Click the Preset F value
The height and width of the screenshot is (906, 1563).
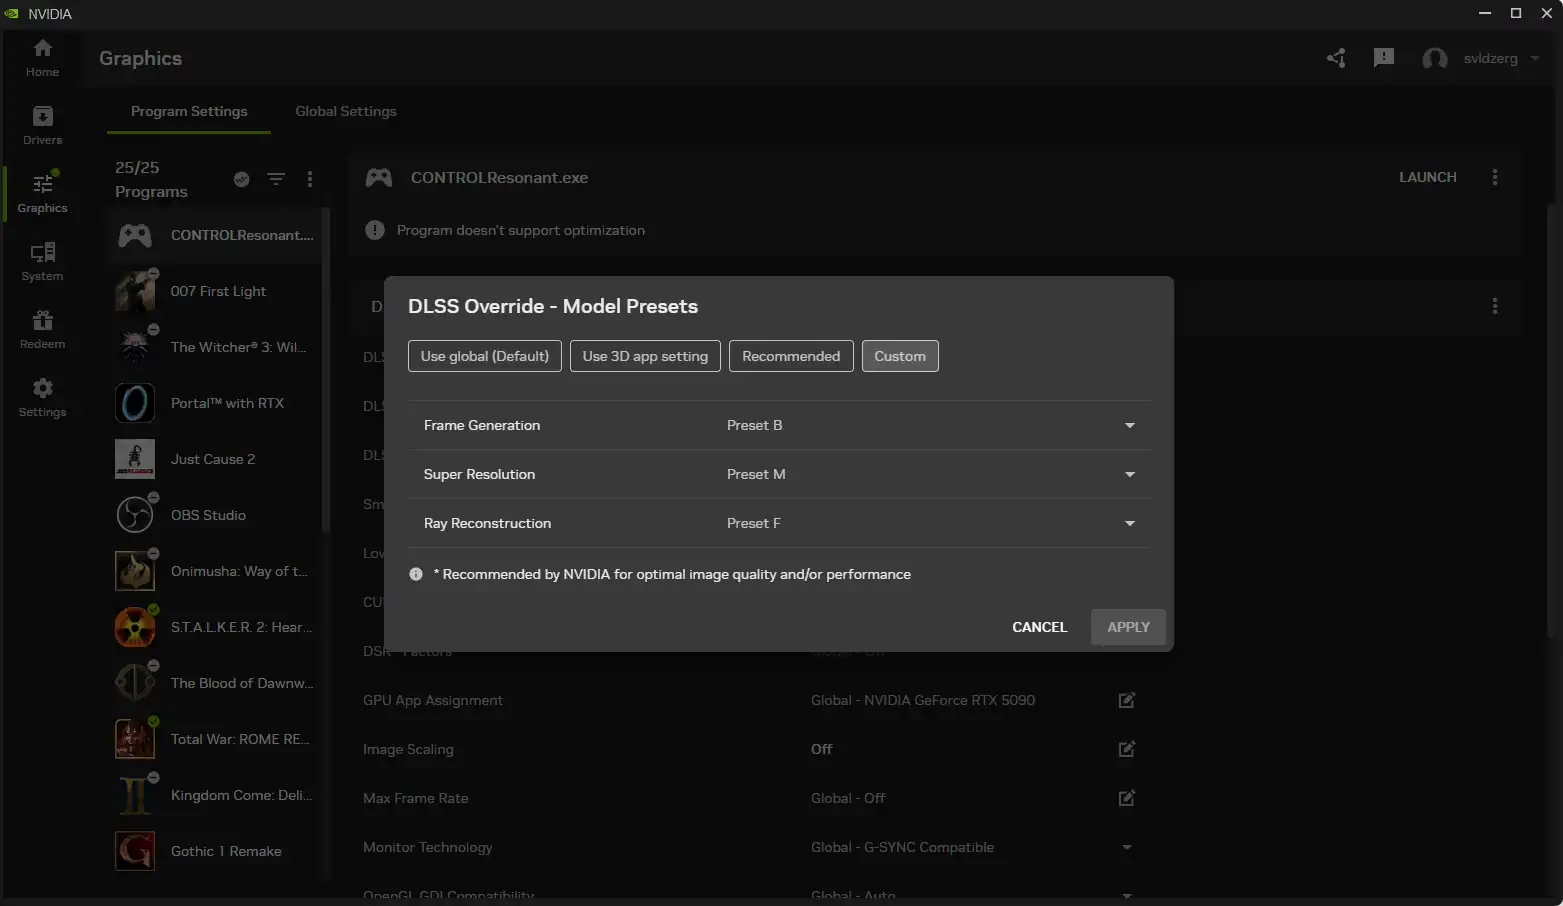point(754,523)
